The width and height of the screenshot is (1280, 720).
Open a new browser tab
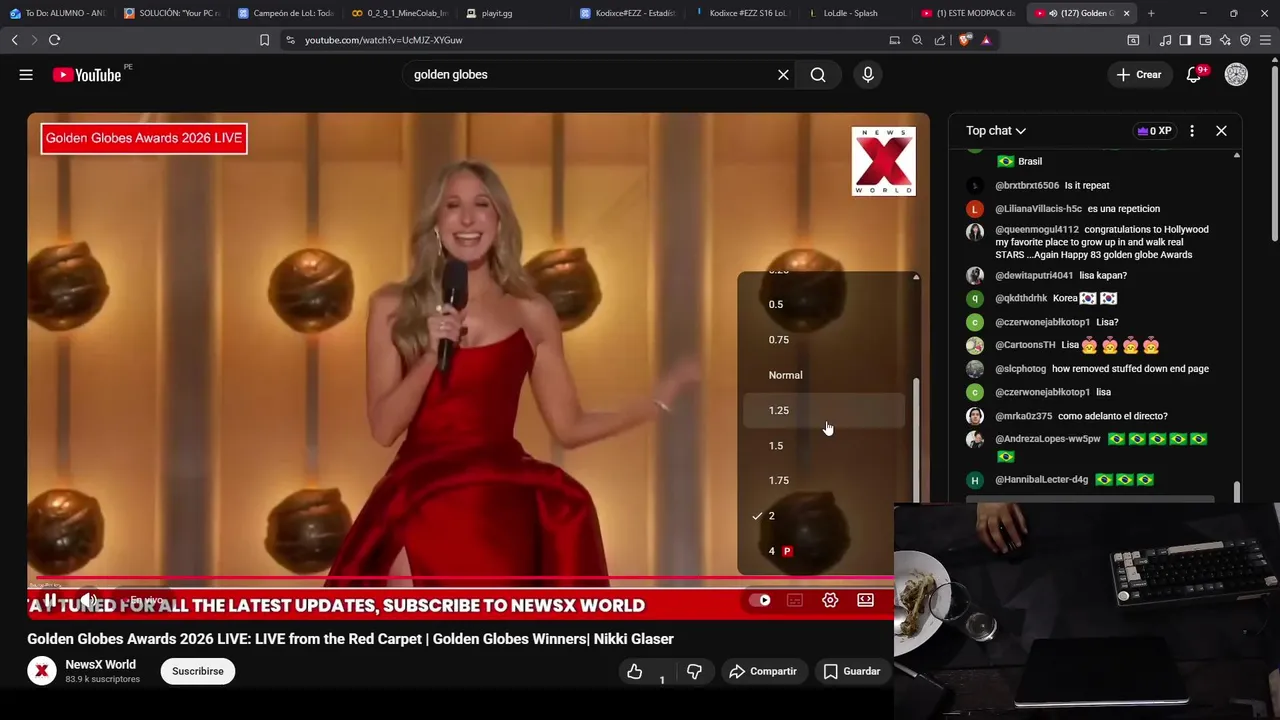1151,13
